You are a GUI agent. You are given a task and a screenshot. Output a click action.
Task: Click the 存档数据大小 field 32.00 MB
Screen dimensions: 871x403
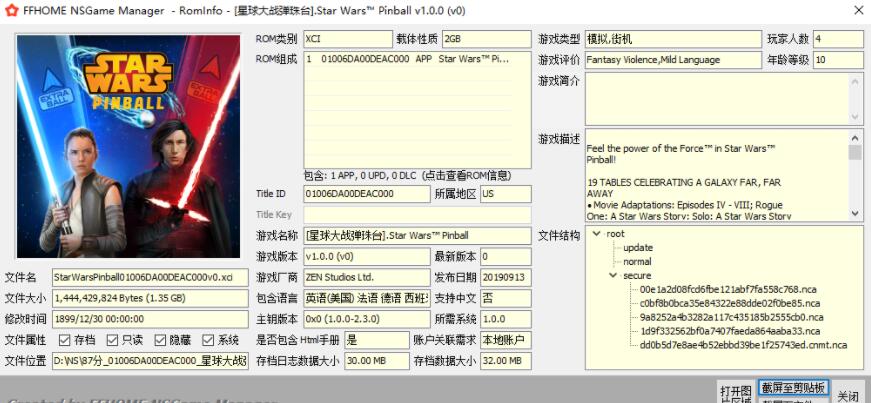pyautogui.click(x=506, y=361)
